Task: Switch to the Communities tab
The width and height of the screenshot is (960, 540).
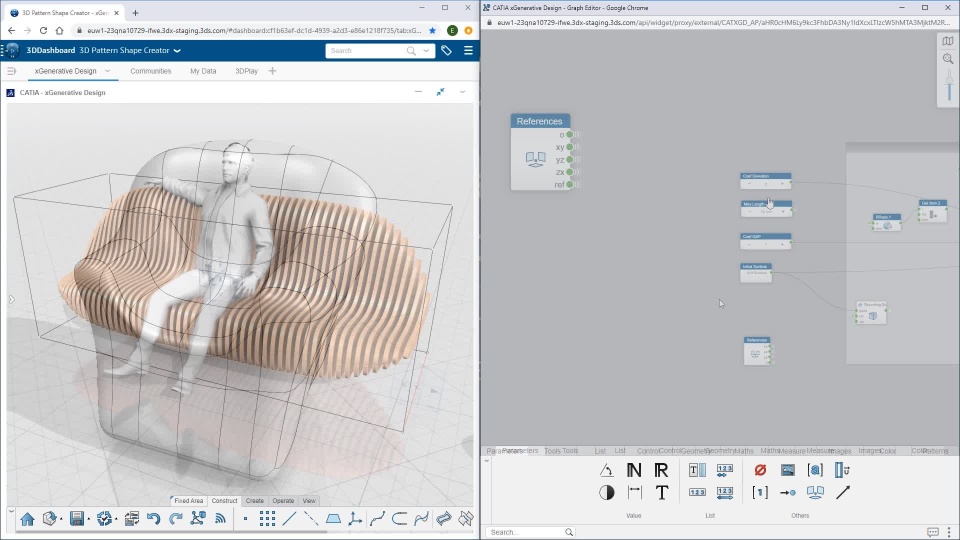Action: [150, 71]
